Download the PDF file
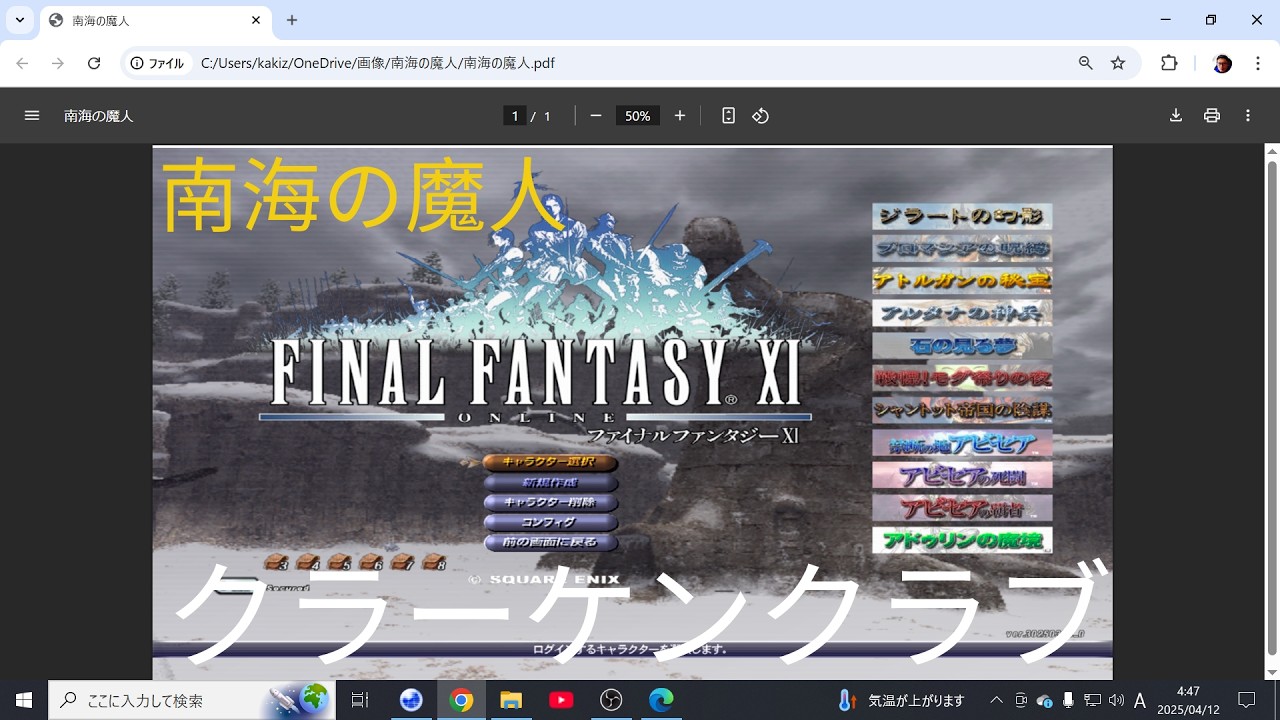 pyautogui.click(x=1176, y=116)
